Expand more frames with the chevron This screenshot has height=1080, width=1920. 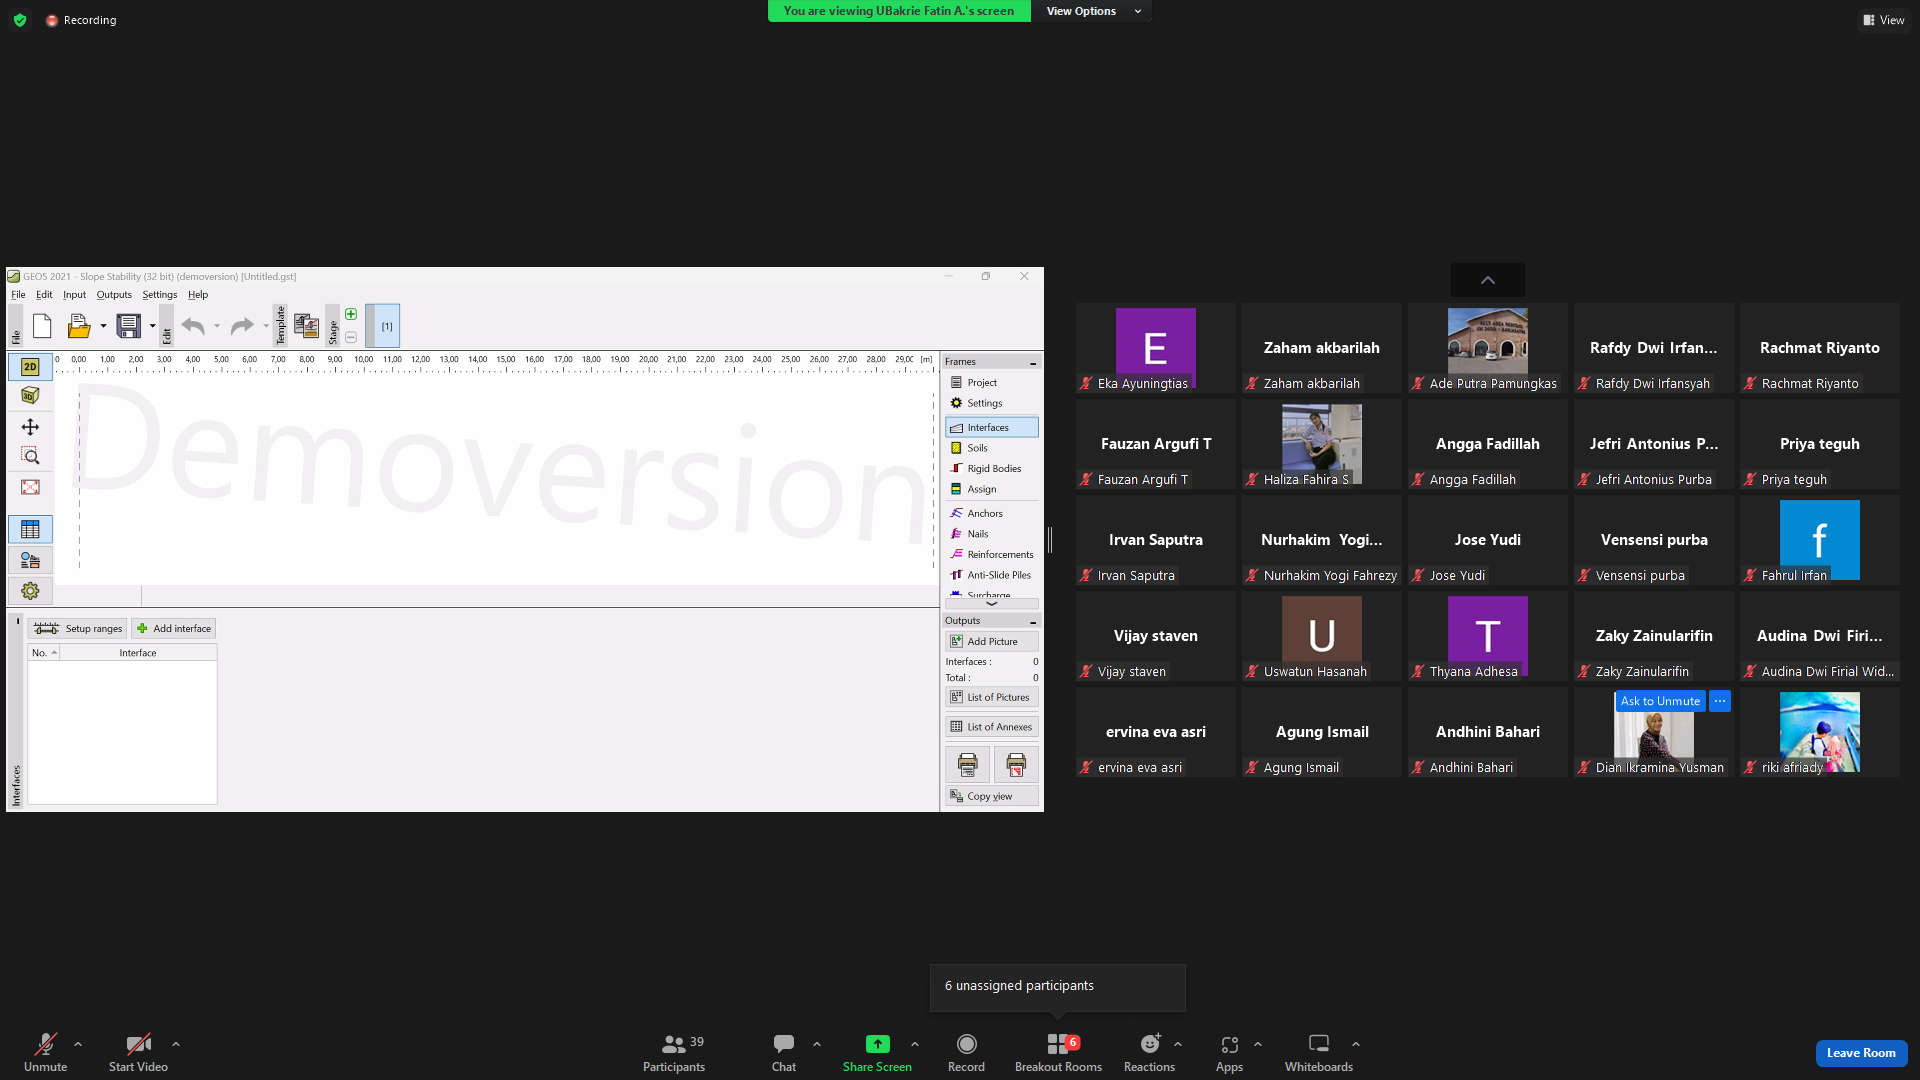coord(992,604)
